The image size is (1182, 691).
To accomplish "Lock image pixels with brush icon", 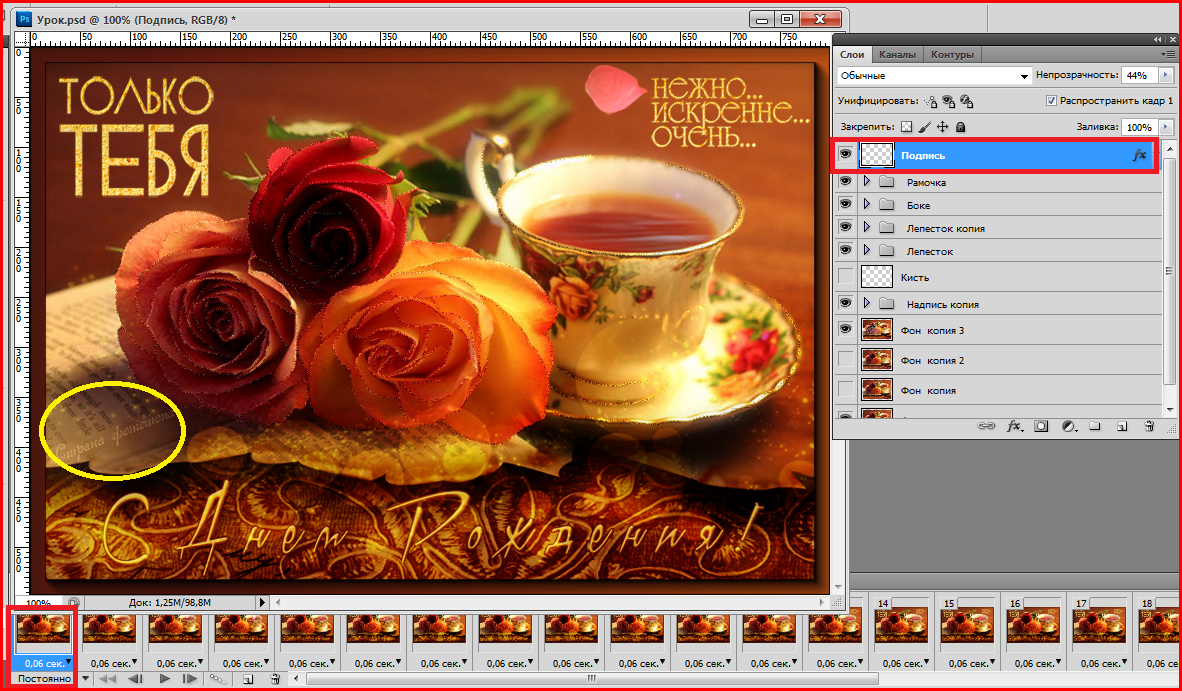I will [x=925, y=127].
